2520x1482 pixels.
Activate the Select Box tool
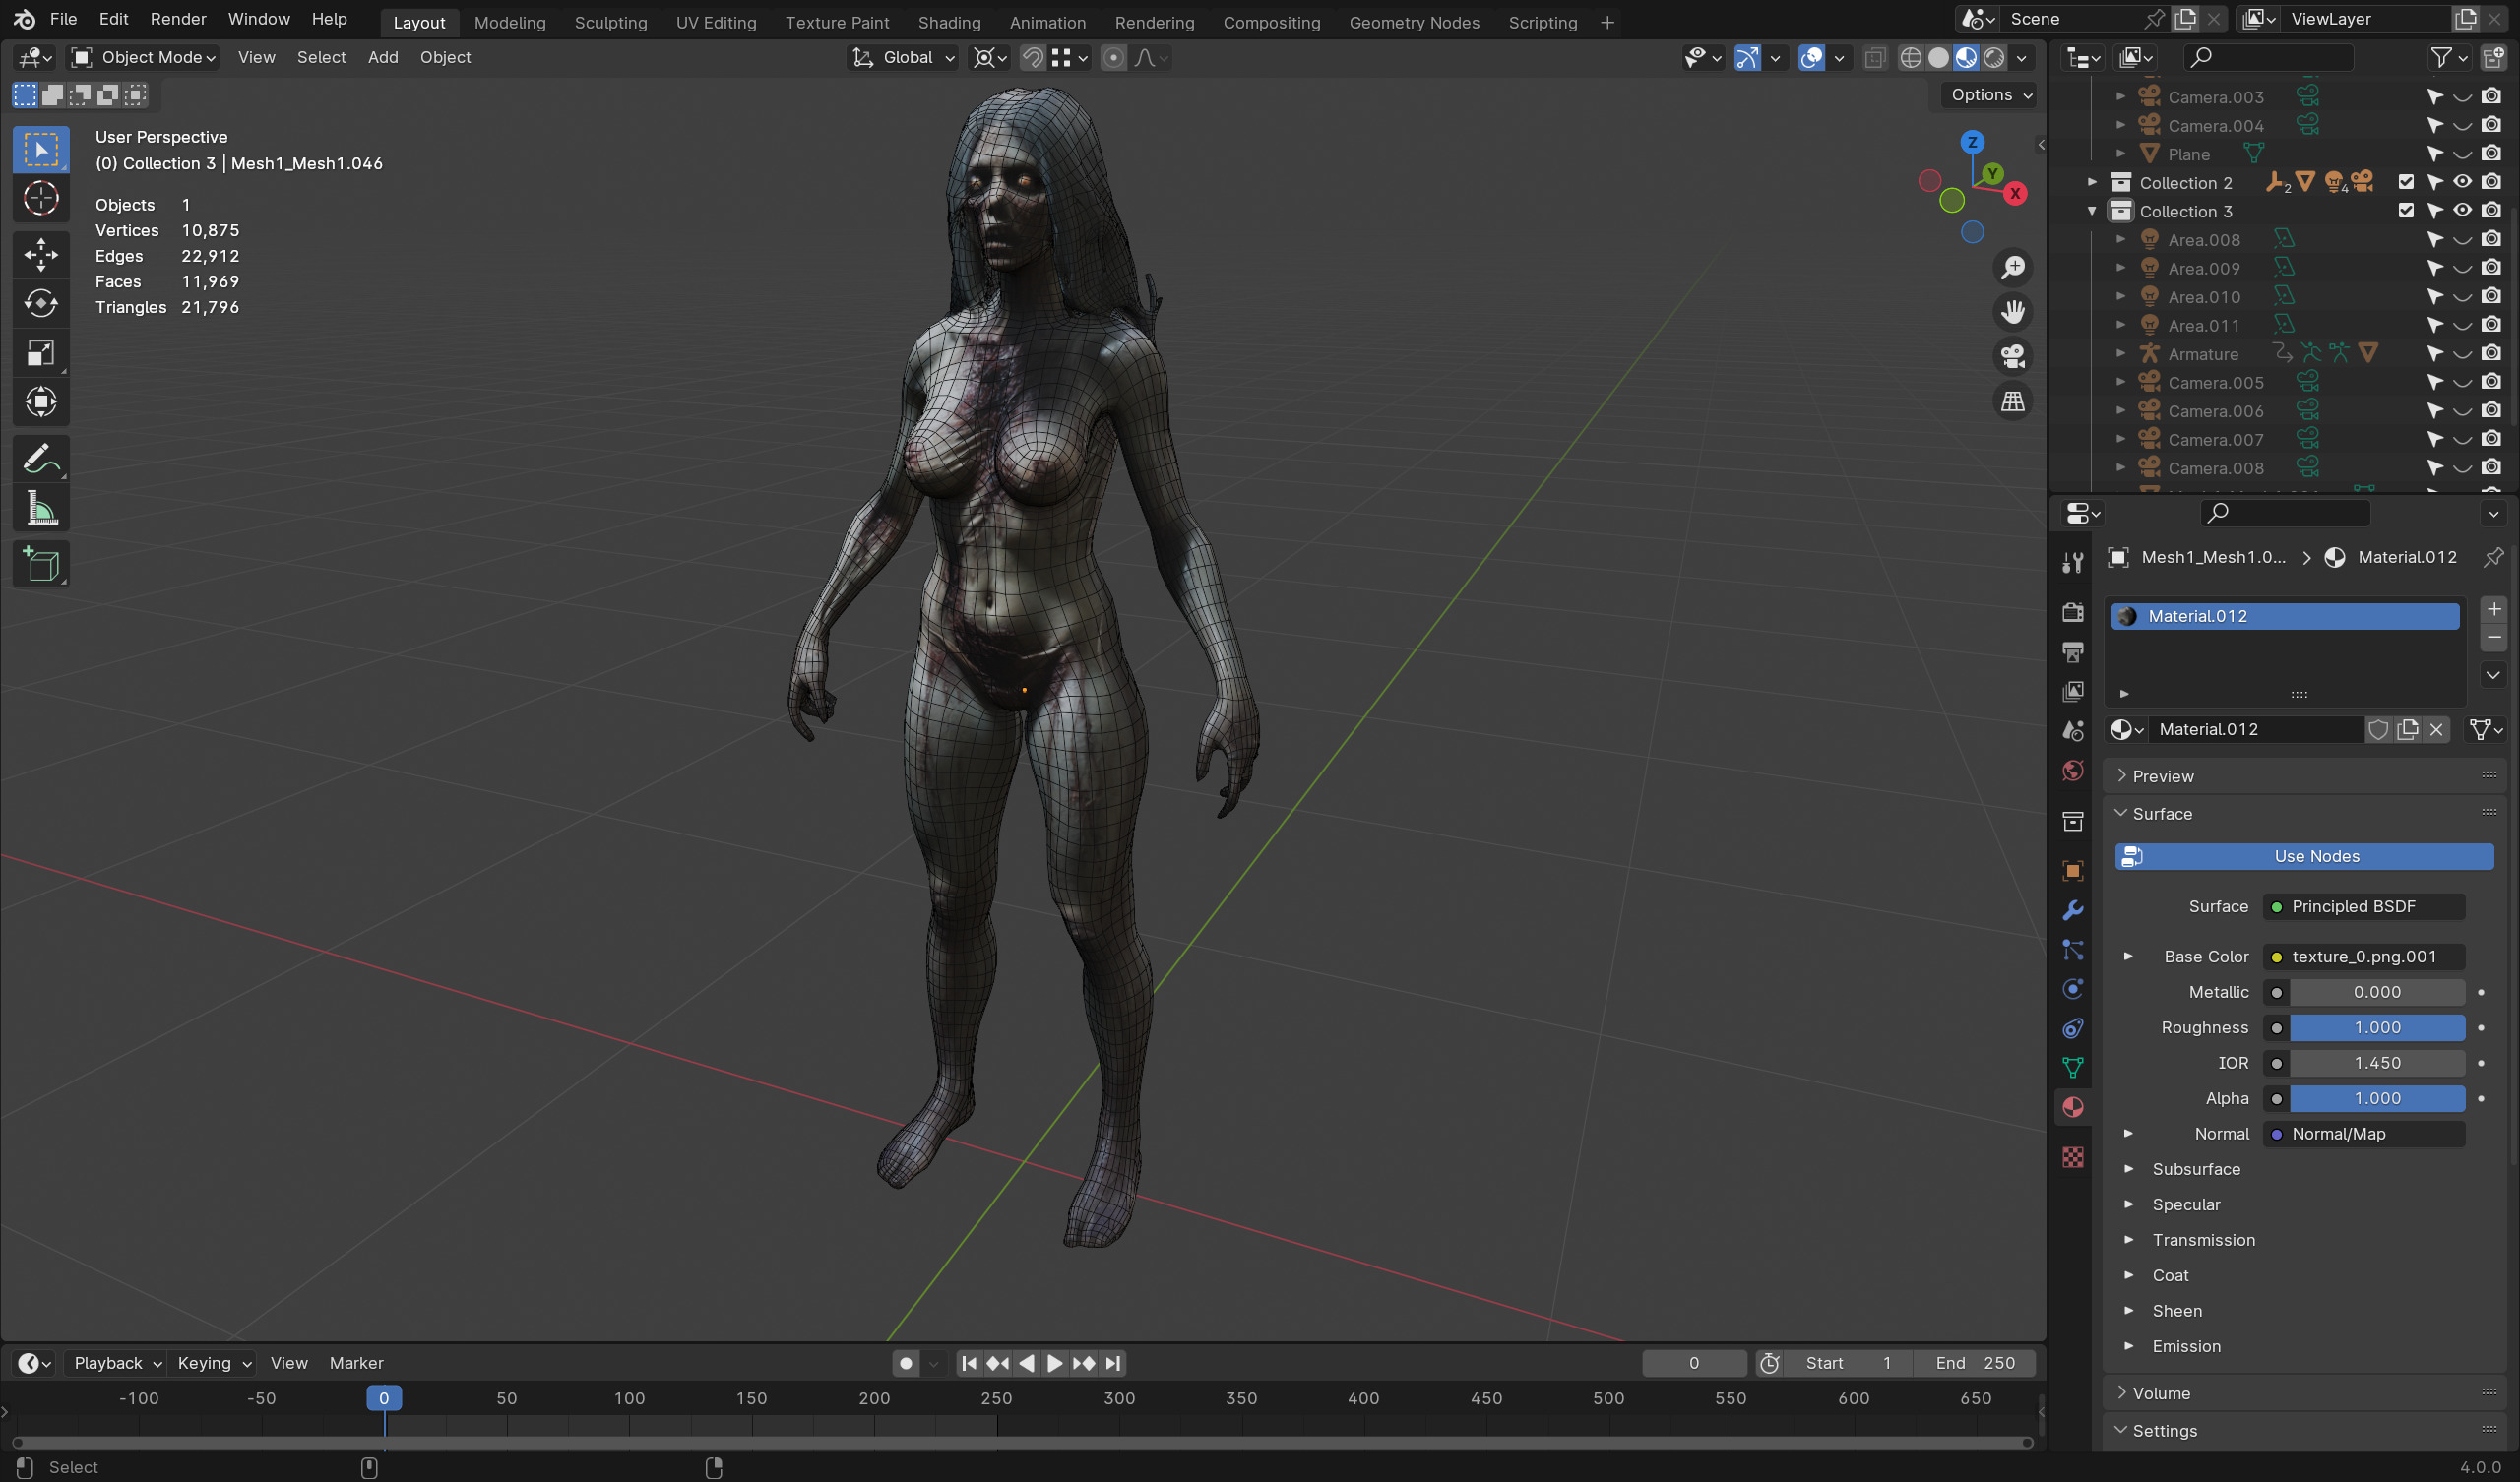tap(41, 150)
